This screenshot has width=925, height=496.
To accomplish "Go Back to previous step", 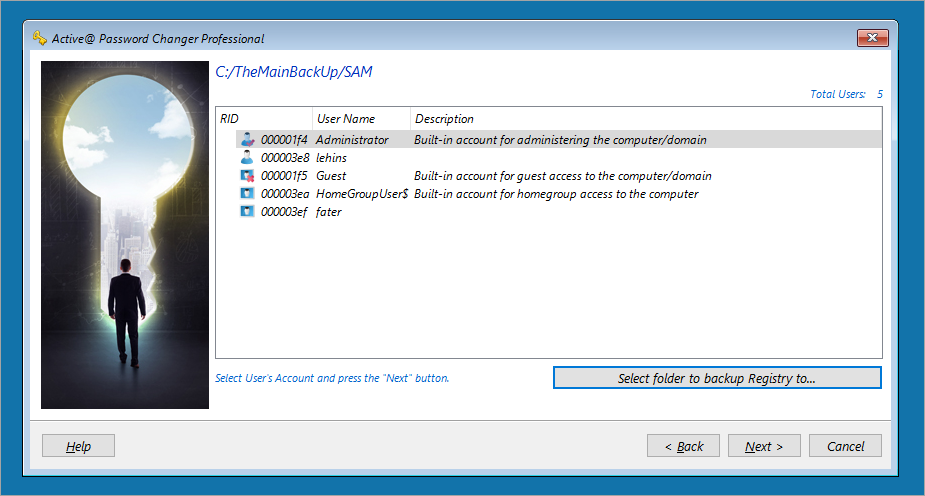I will pos(683,446).
